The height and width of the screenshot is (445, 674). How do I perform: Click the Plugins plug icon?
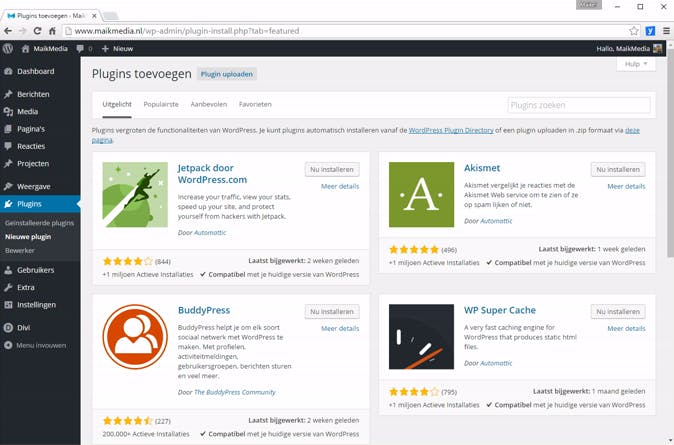coord(8,204)
